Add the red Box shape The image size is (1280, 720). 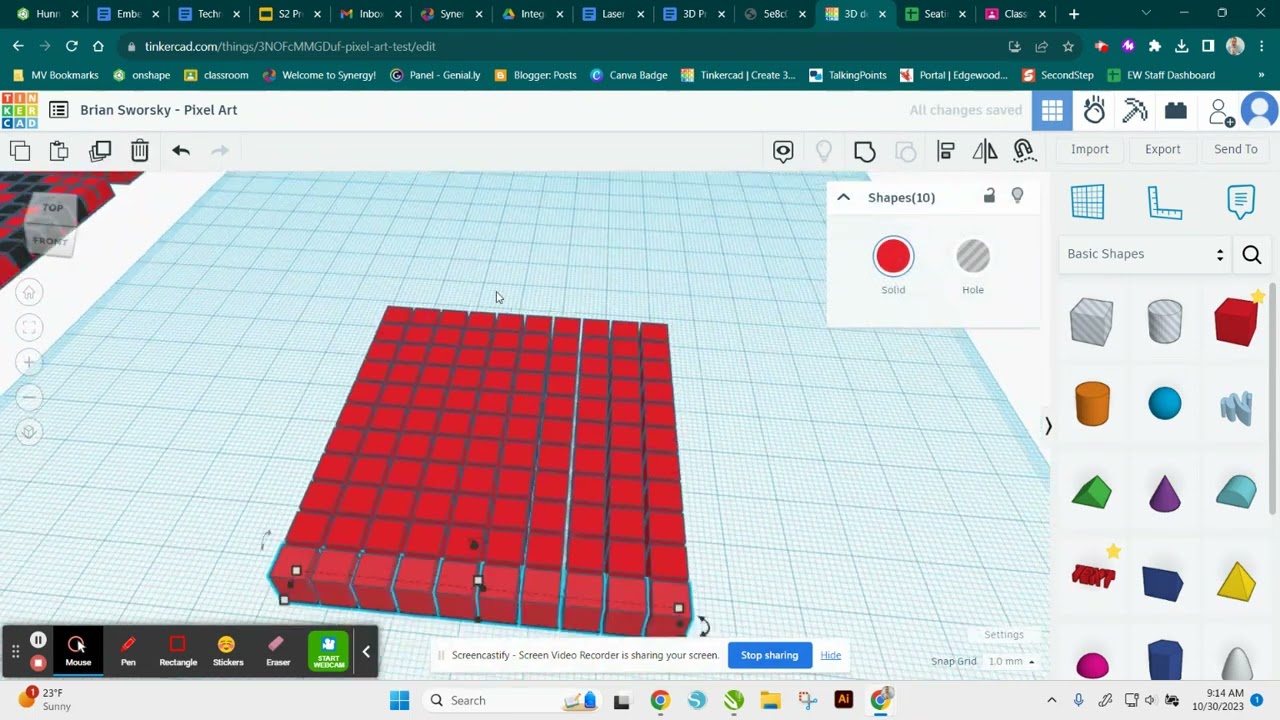1236,322
